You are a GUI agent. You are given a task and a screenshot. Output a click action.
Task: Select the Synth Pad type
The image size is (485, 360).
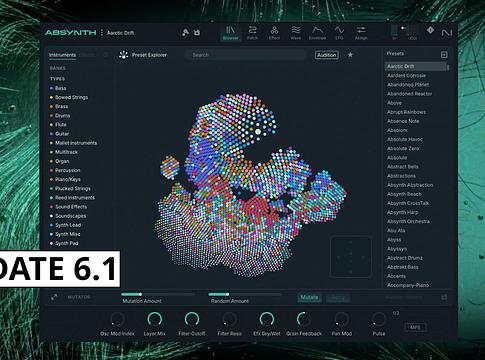[x=64, y=243]
